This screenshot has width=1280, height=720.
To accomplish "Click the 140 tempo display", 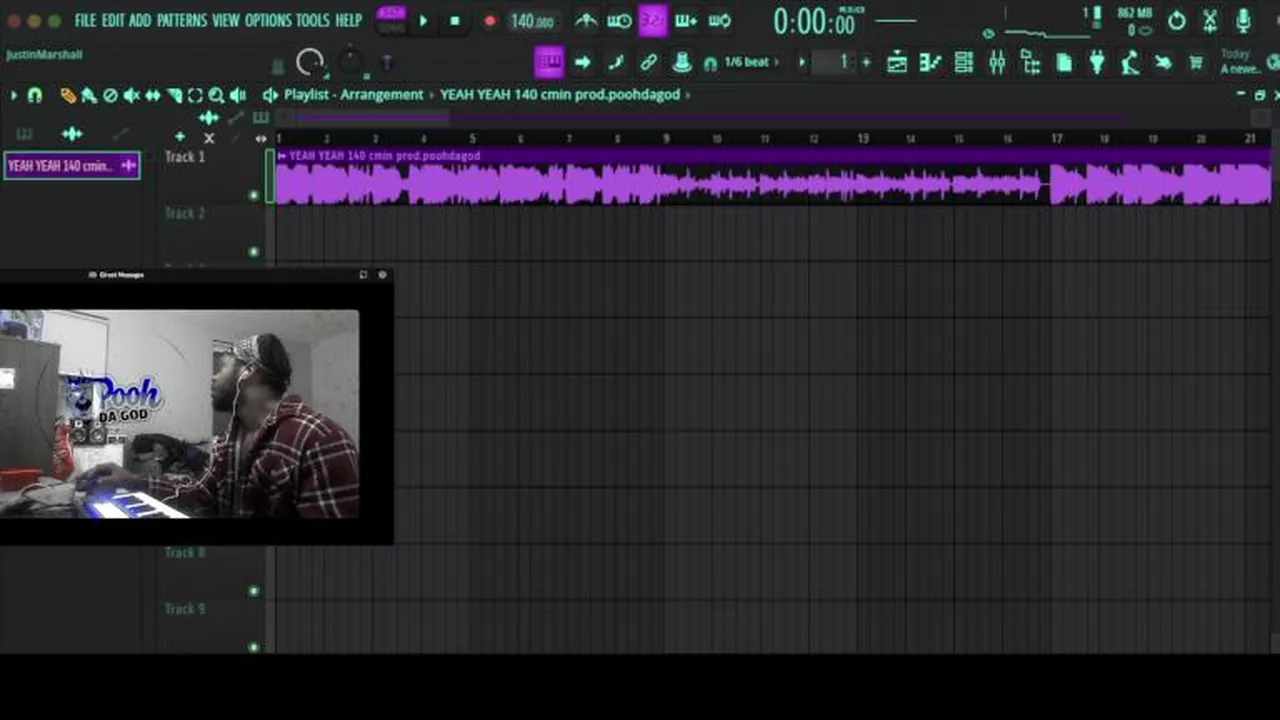I will click(531, 21).
